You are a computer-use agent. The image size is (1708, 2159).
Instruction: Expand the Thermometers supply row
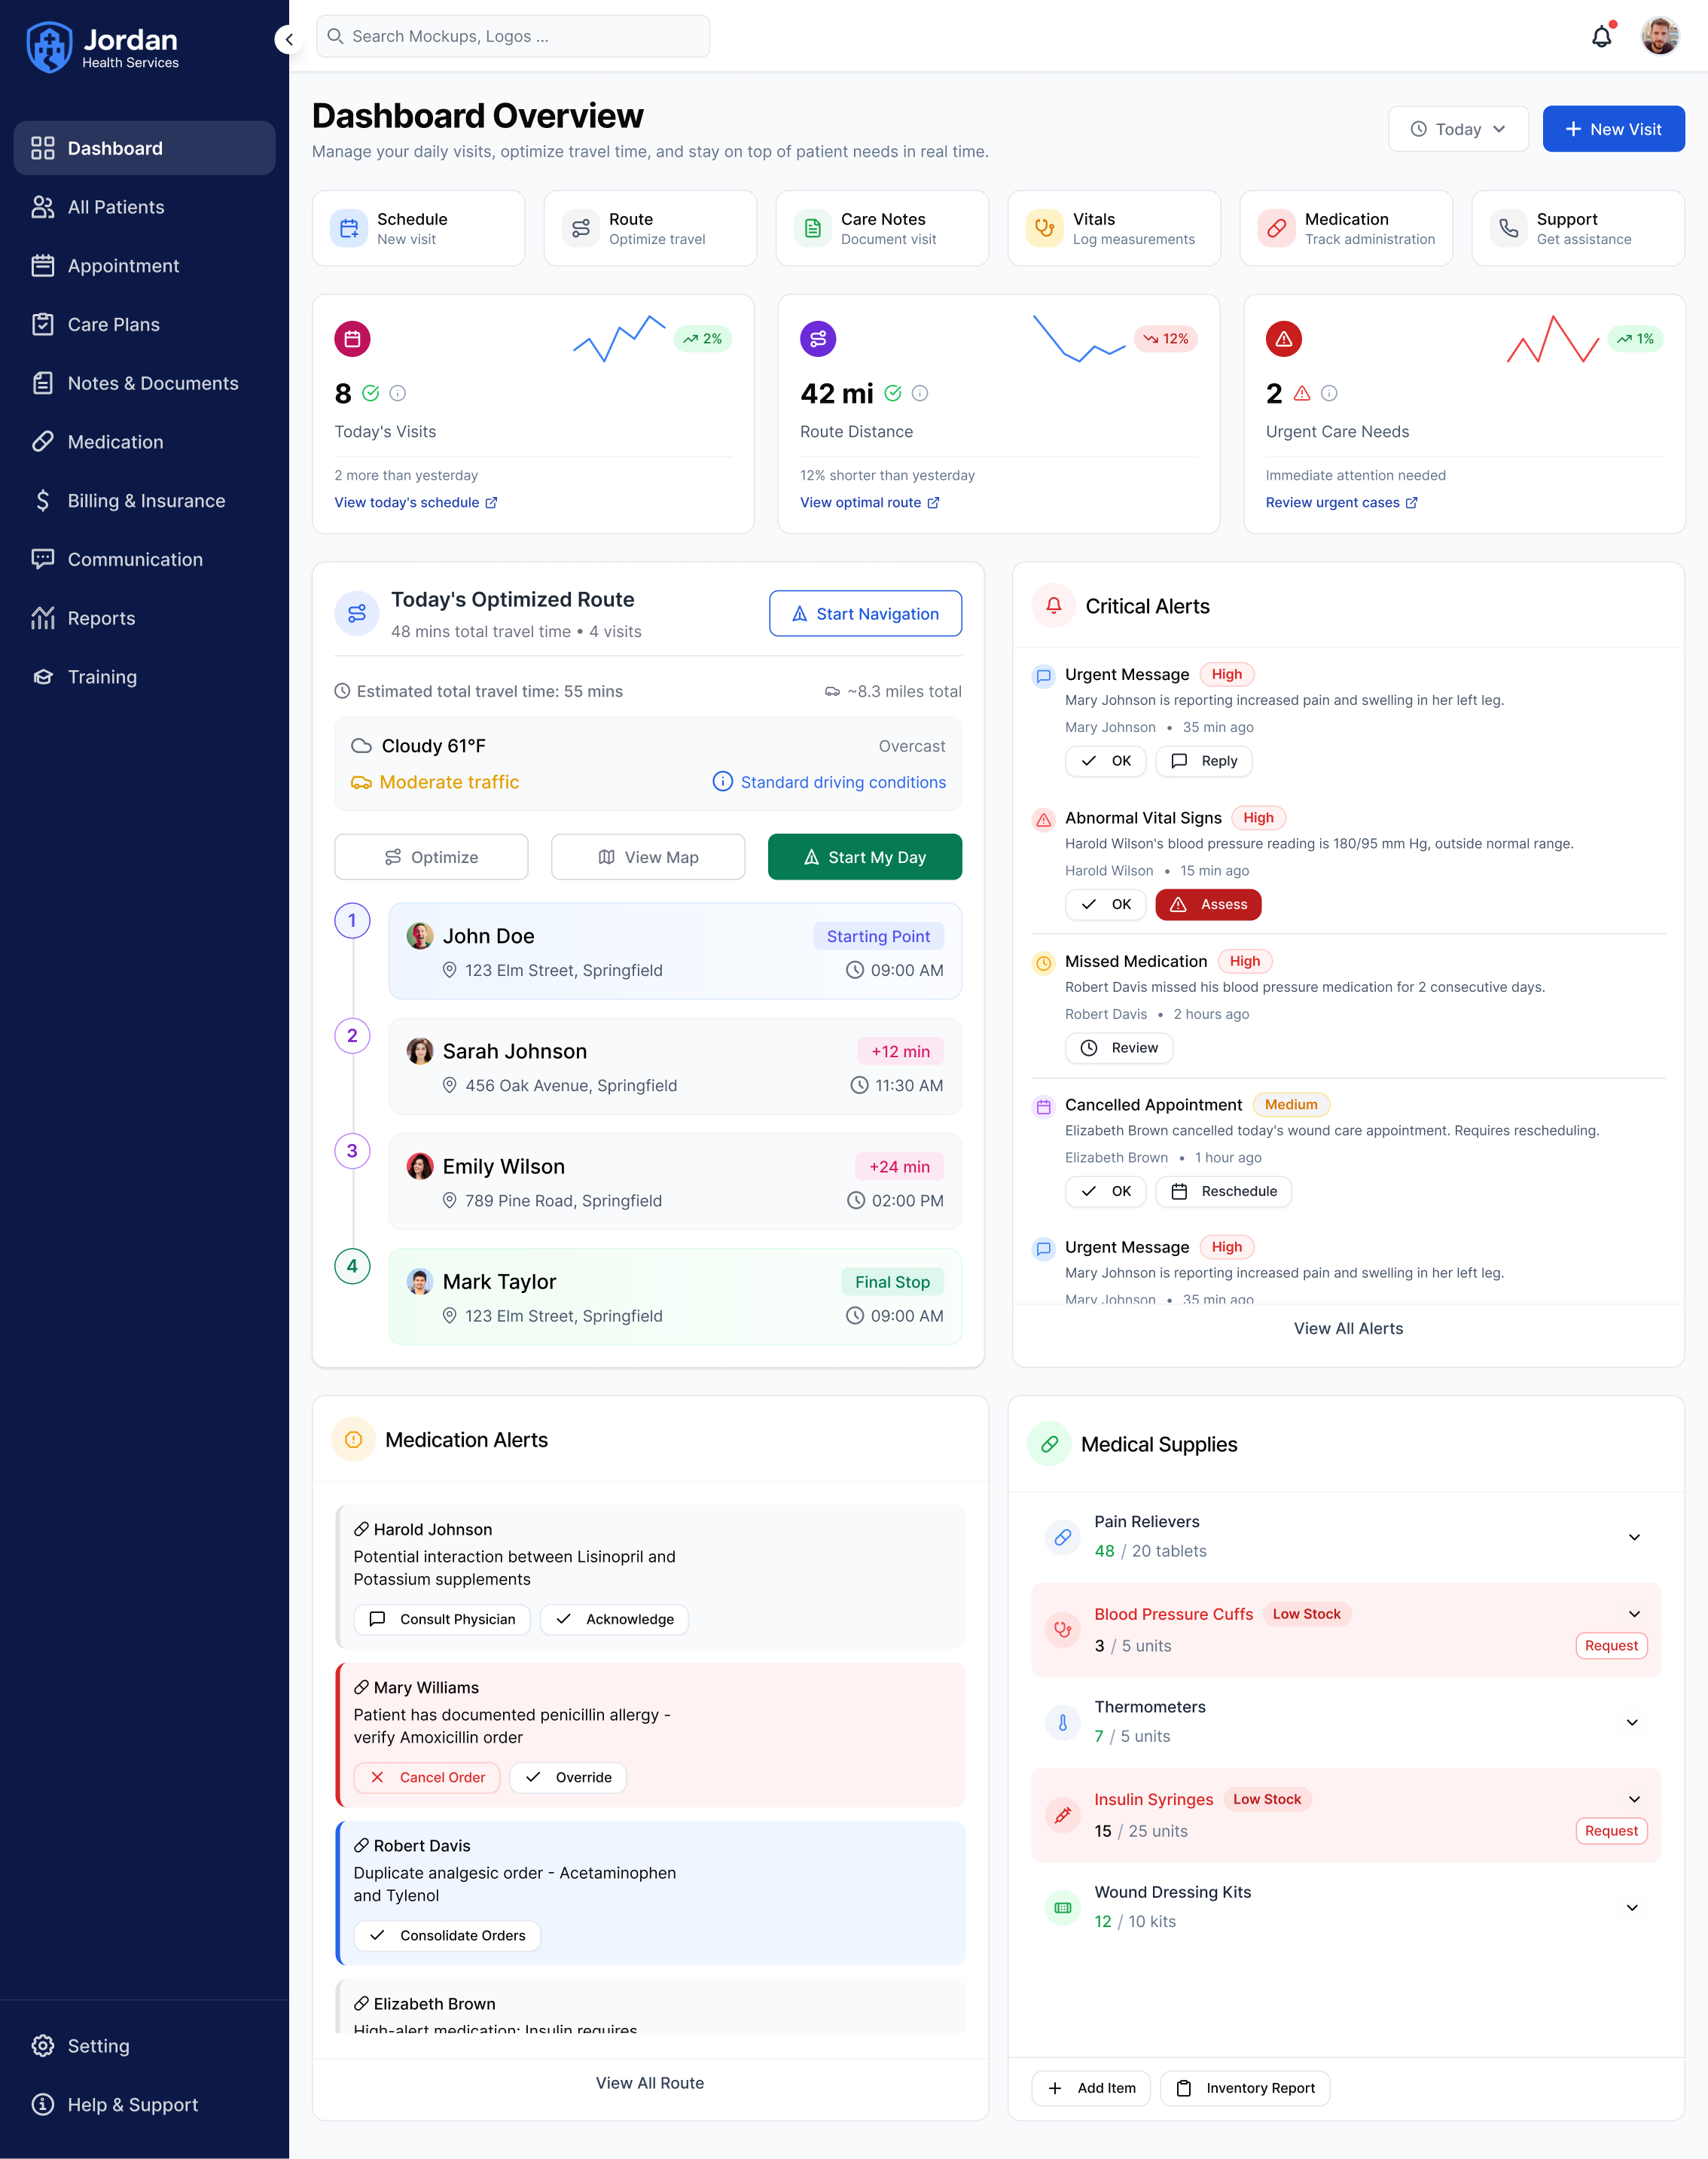(x=1632, y=1722)
